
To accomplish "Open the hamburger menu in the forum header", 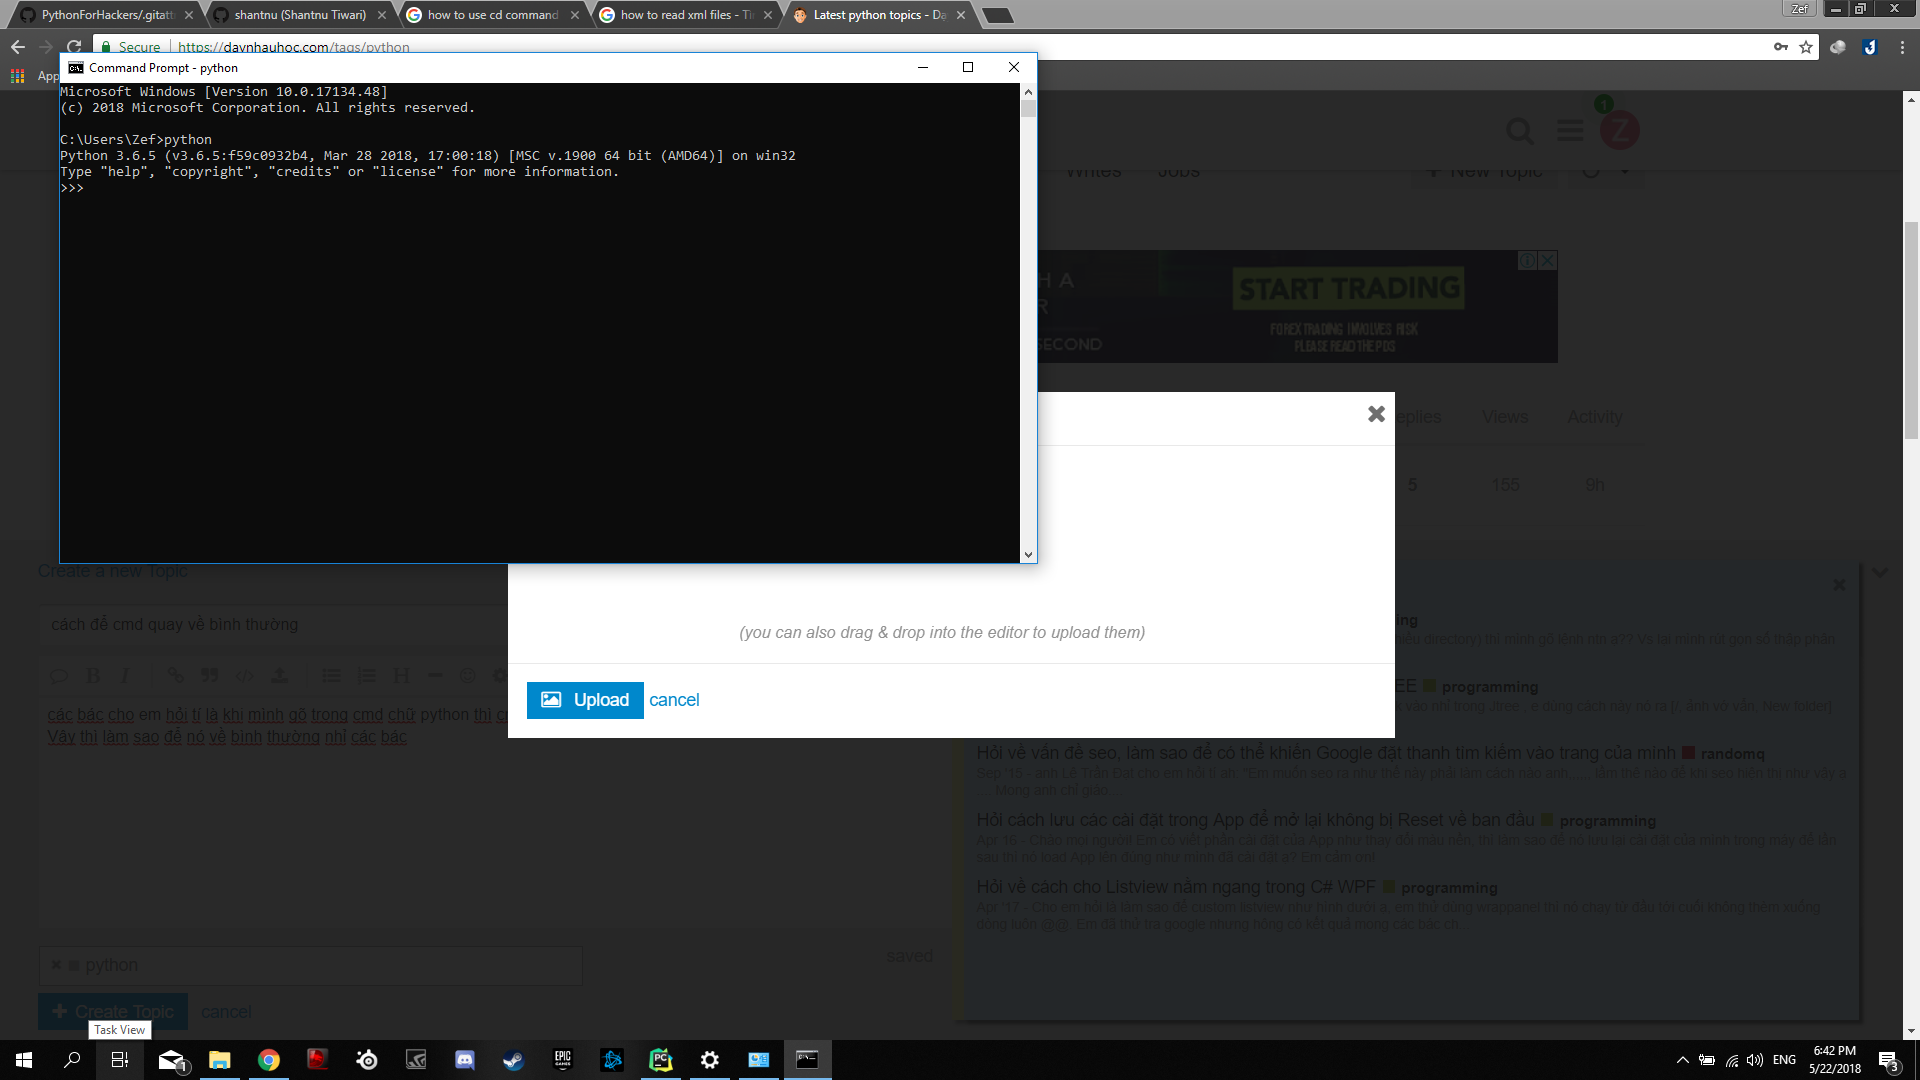I will [x=1569, y=131].
